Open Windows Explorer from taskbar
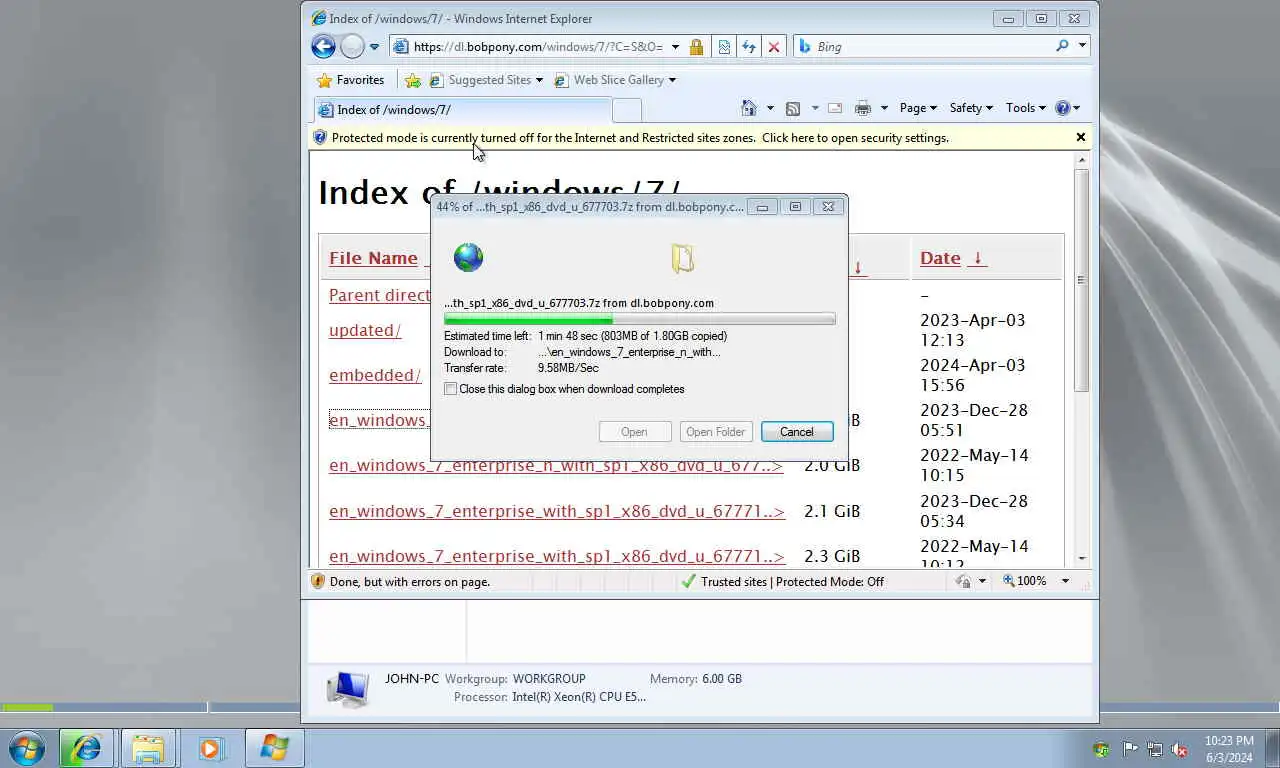1280x768 pixels. pos(148,748)
